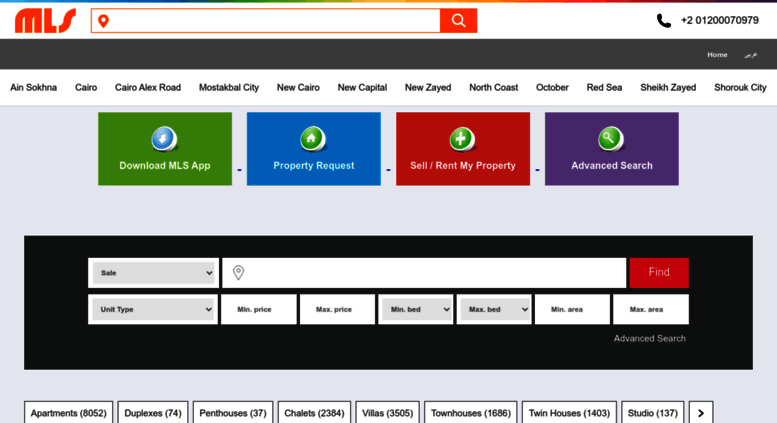
Task: Open the Property Request tile
Action: (314, 149)
